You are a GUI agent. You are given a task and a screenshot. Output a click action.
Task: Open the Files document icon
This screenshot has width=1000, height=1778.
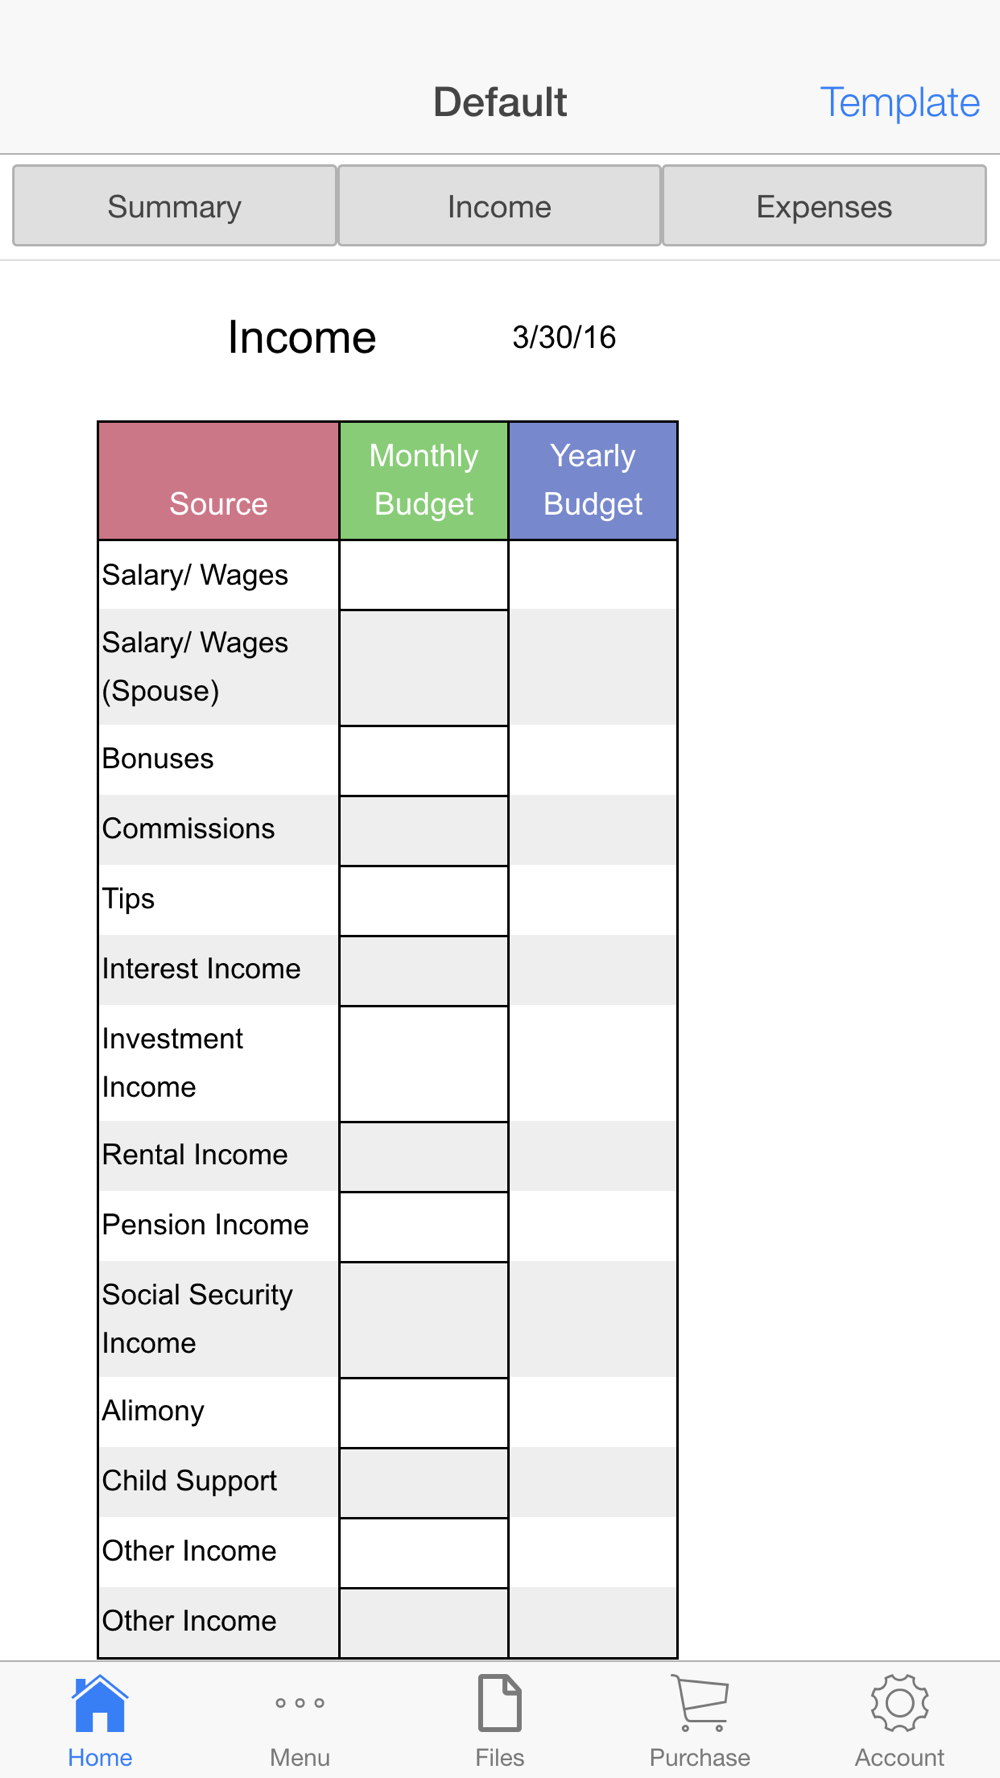point(500,1703)
